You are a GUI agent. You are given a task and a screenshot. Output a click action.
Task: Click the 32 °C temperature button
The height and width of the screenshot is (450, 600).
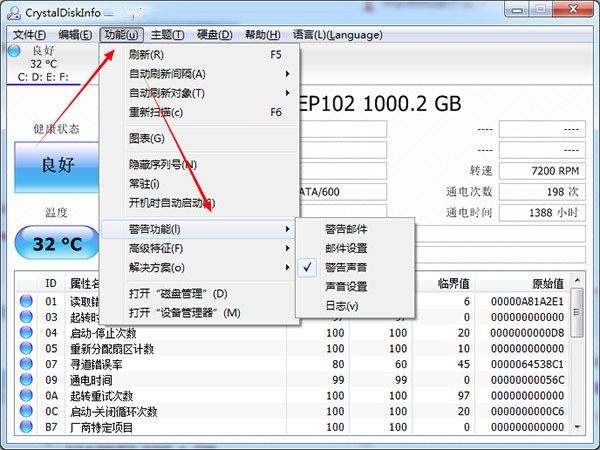click(57, 243)
